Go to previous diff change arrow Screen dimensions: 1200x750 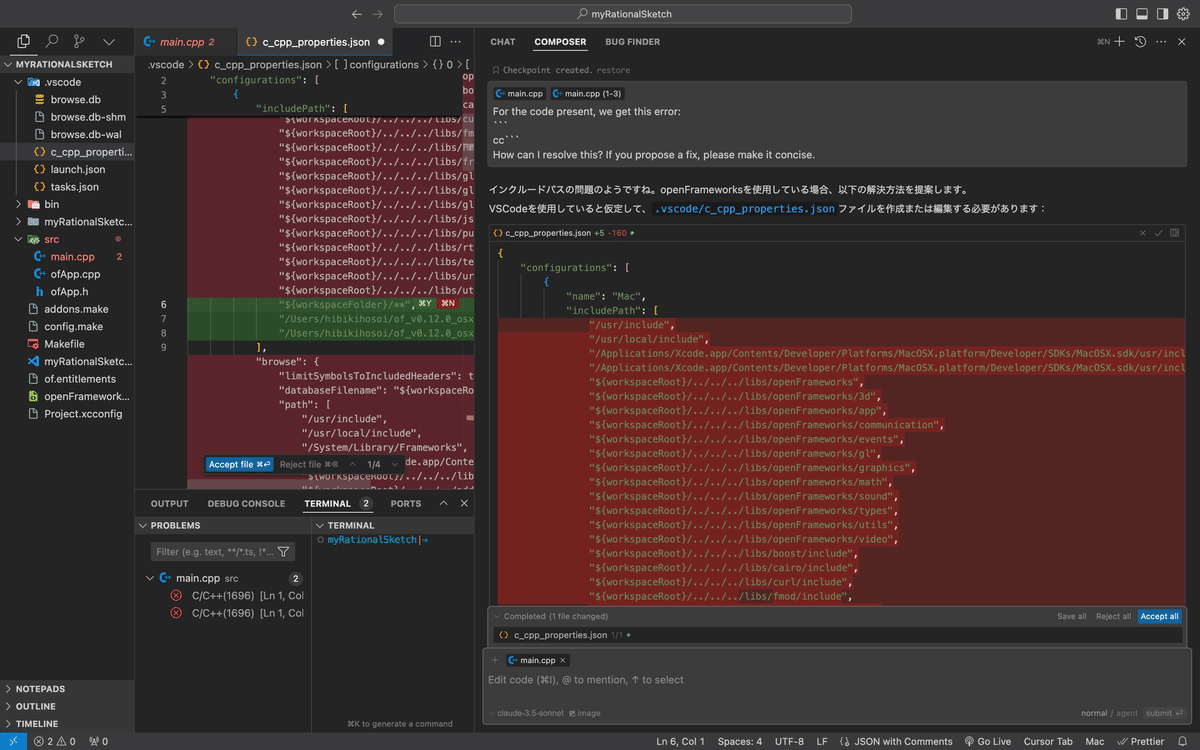pos(352,464)
